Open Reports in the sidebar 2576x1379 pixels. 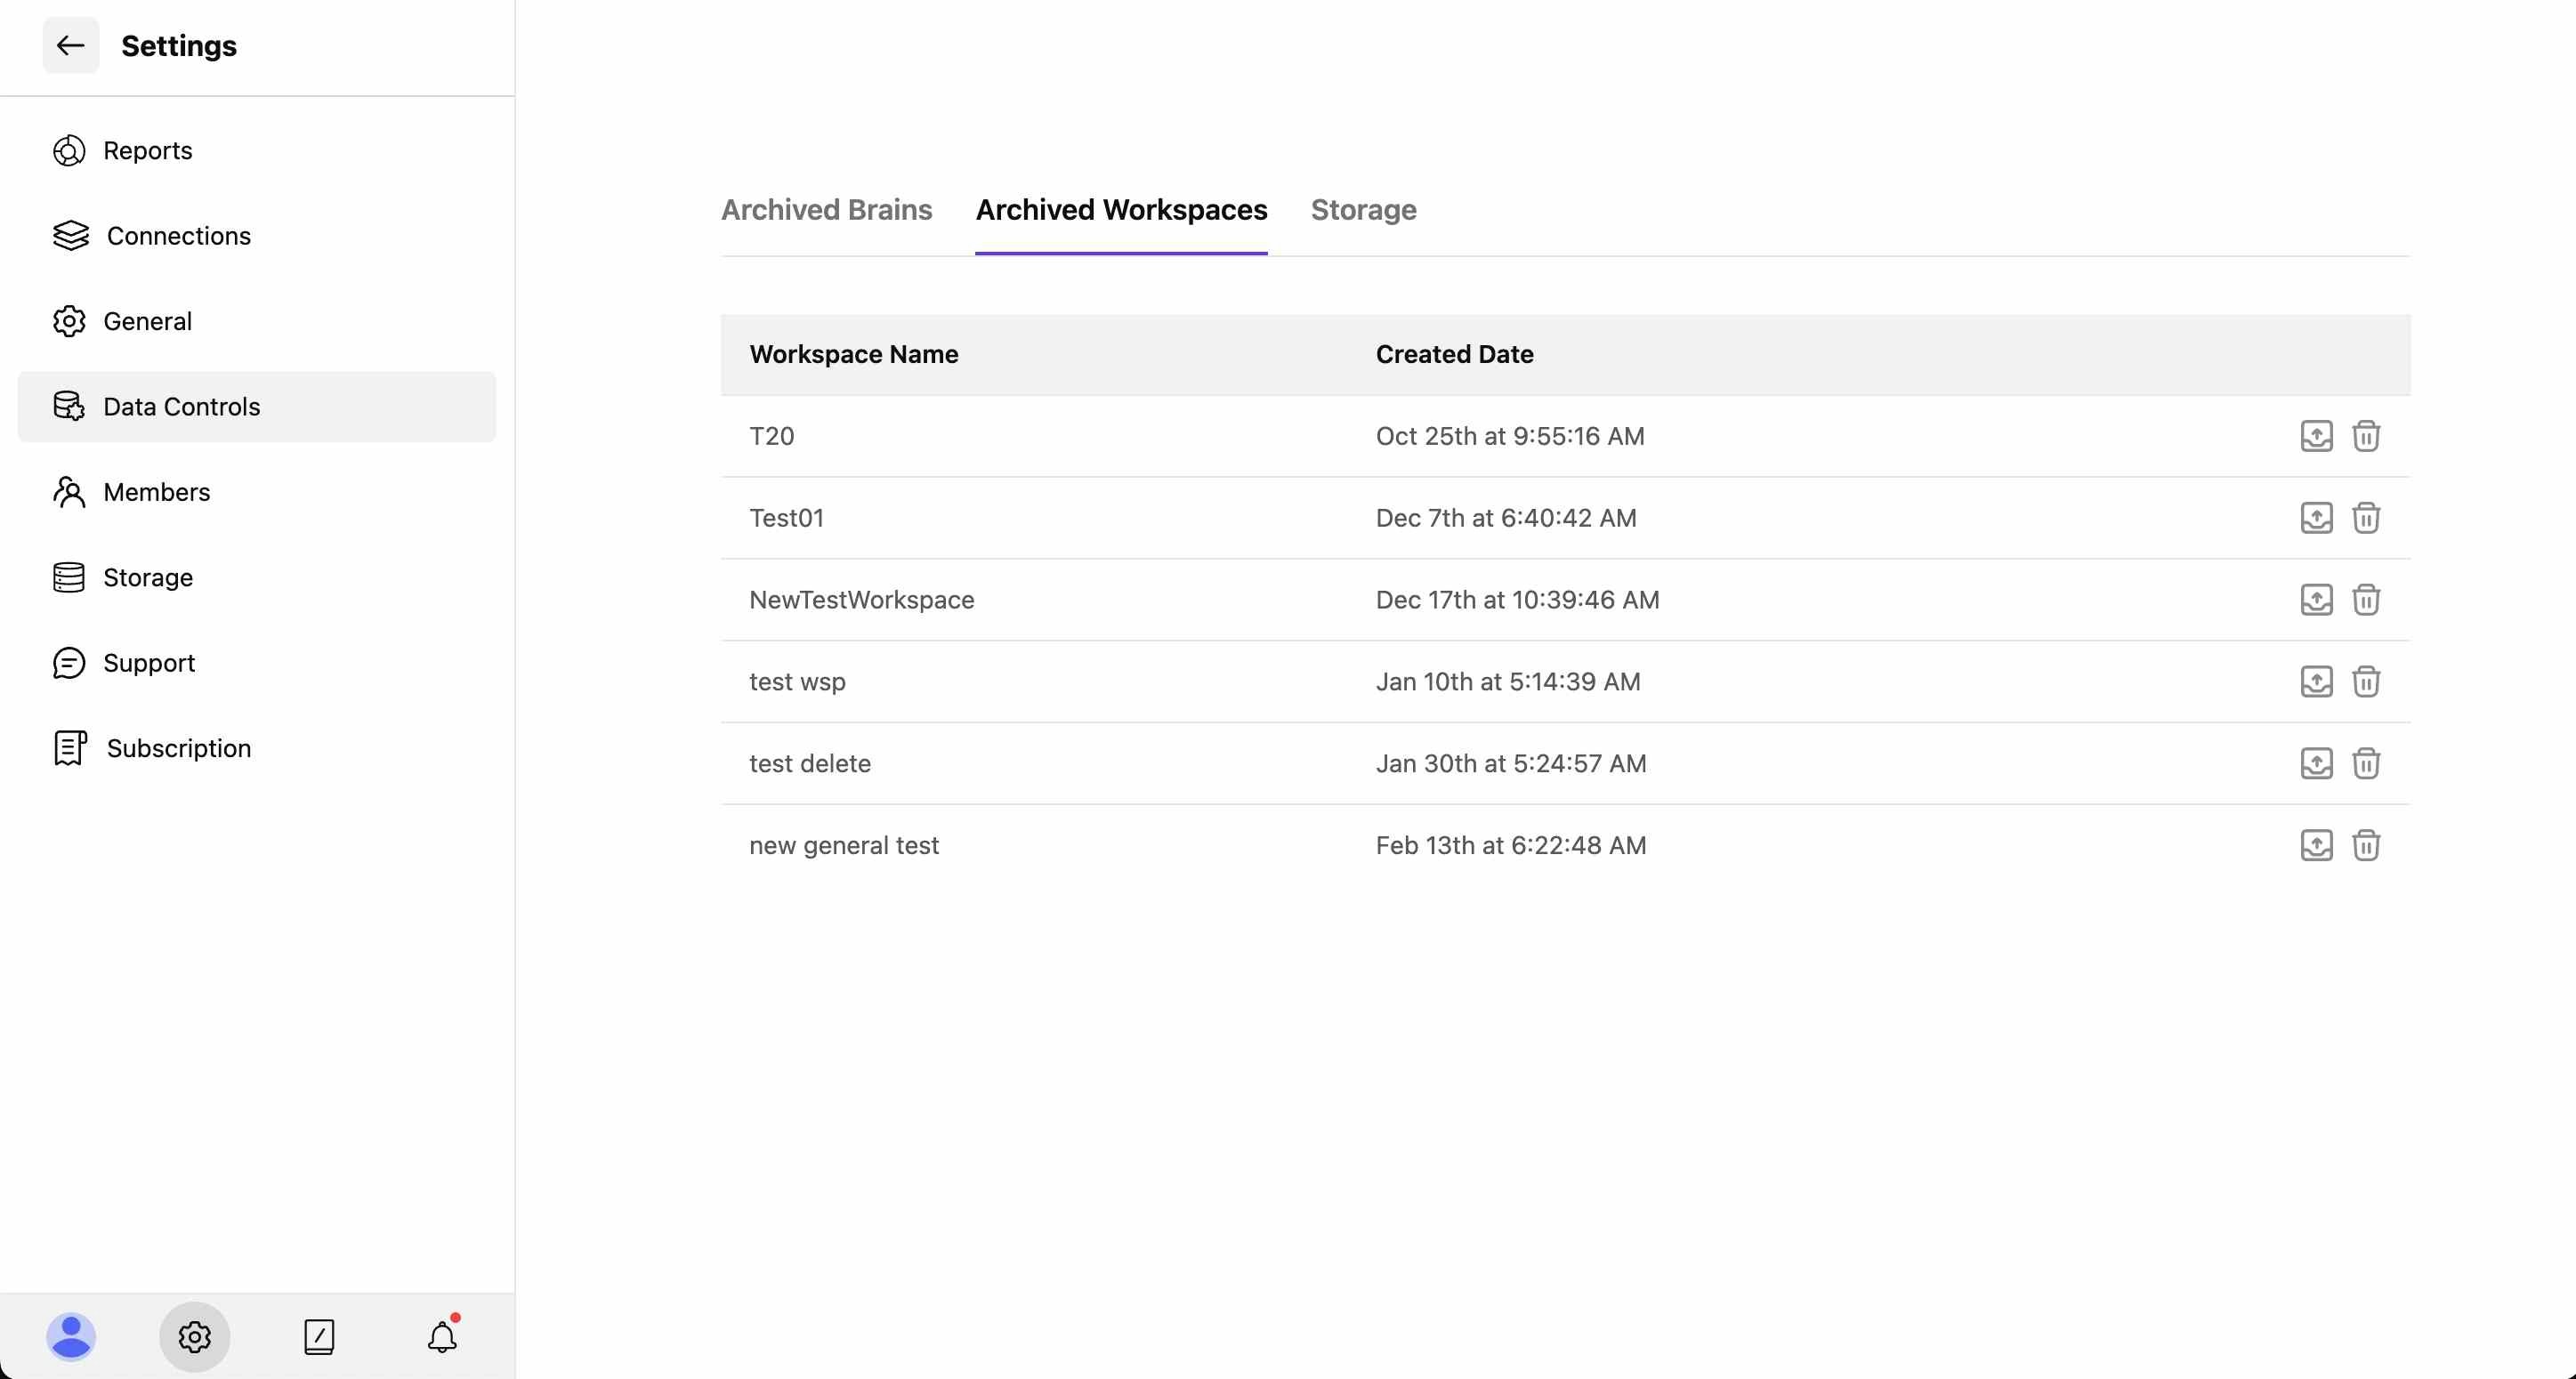(x=147, y=151)
